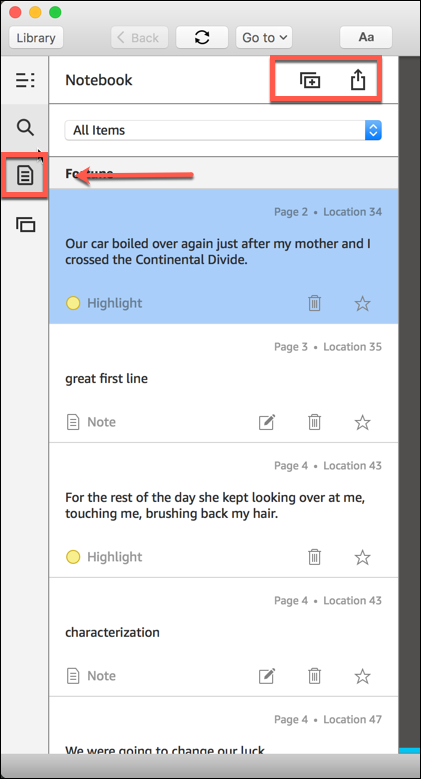The height and width of the screenshot is (779, 421).
Task: Delete the 'characterization' note
Action: click(314, 676)
